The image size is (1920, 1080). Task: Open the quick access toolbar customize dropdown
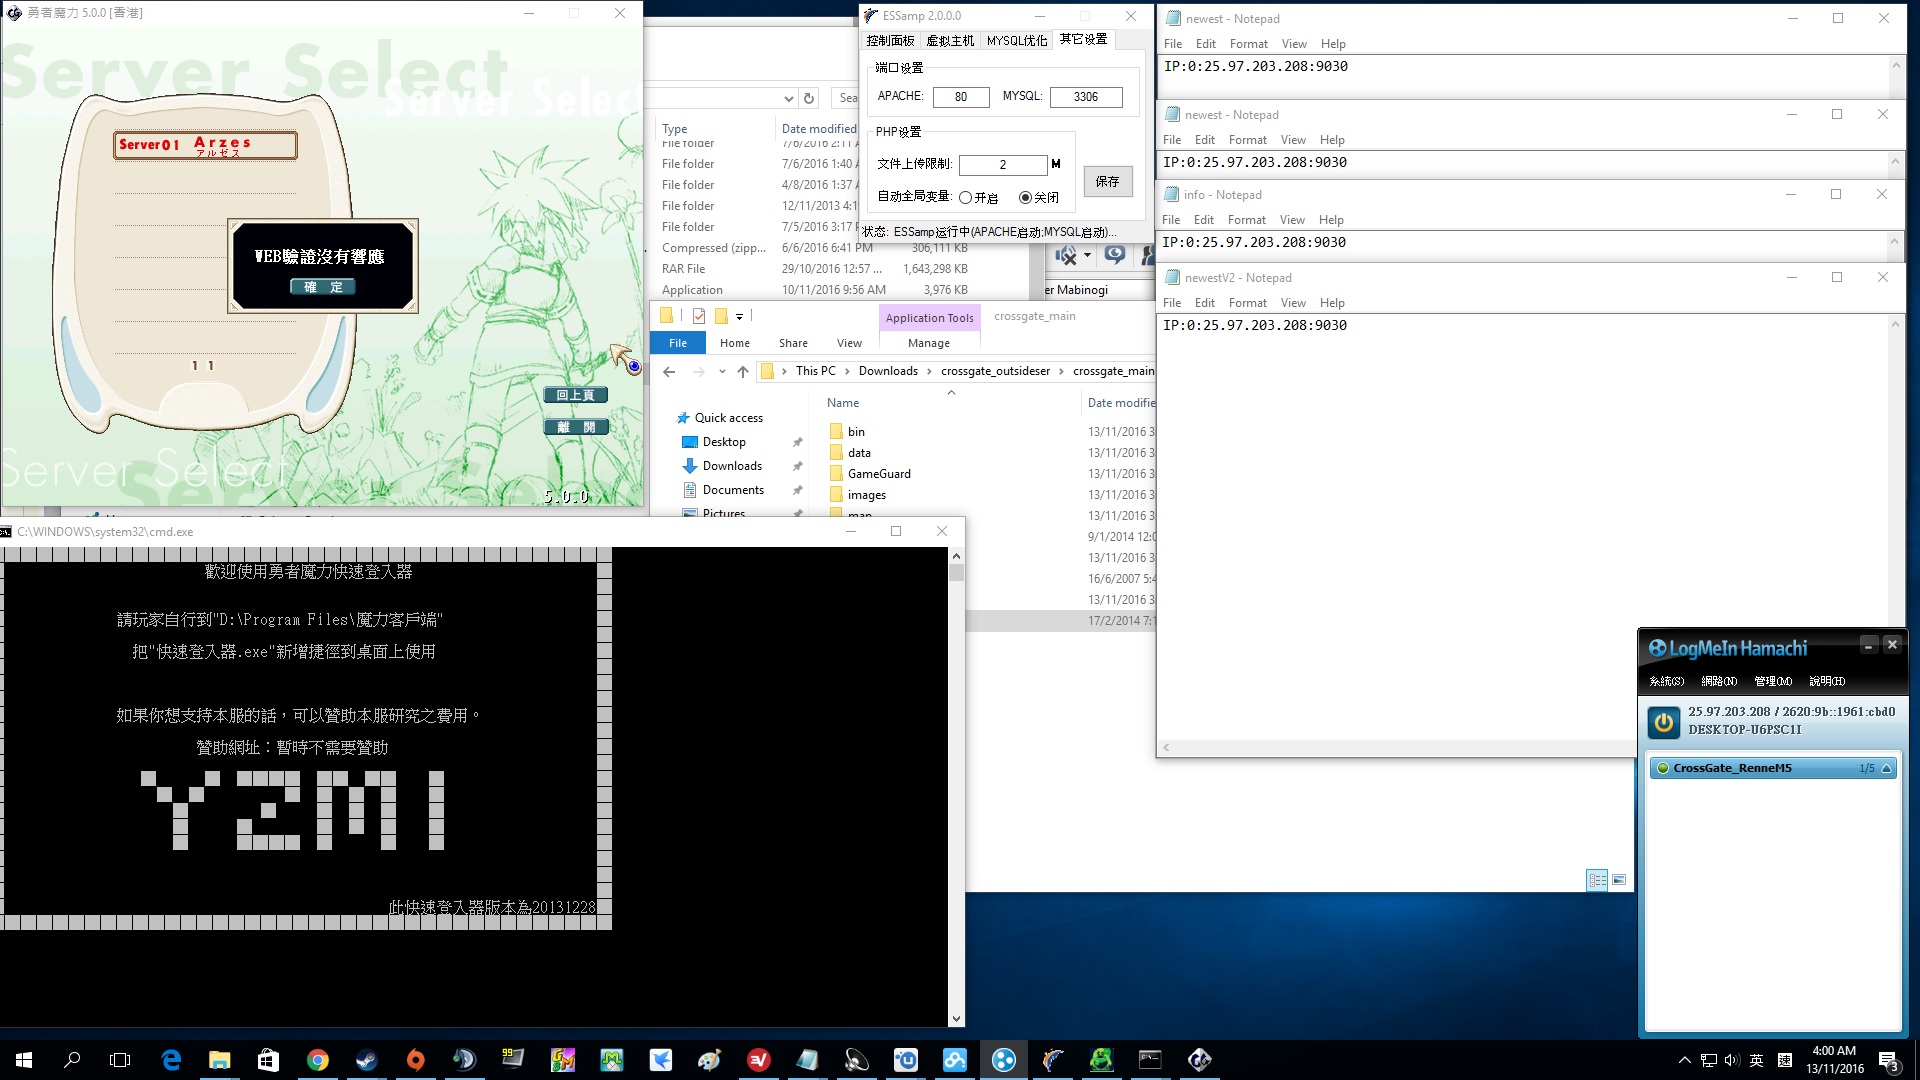pyautogui.click(x=739, y=316)
